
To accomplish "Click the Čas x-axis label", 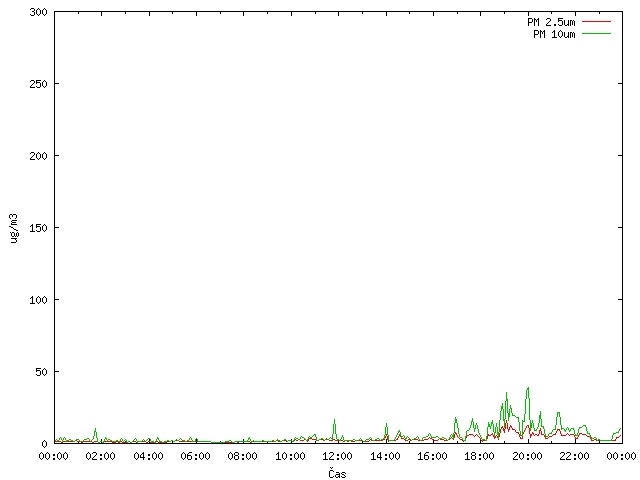I will click(x=337, y=473).
